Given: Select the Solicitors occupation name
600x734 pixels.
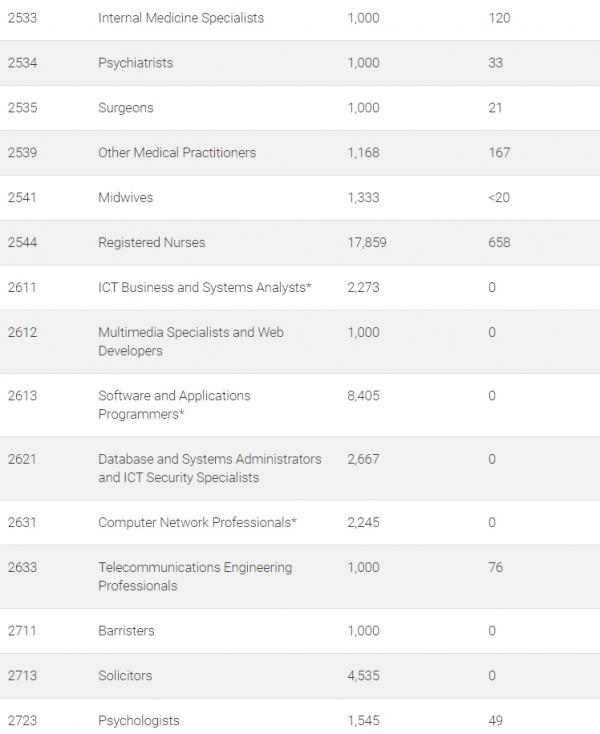Looking at the screenshot, I should [x=125, y=676].
